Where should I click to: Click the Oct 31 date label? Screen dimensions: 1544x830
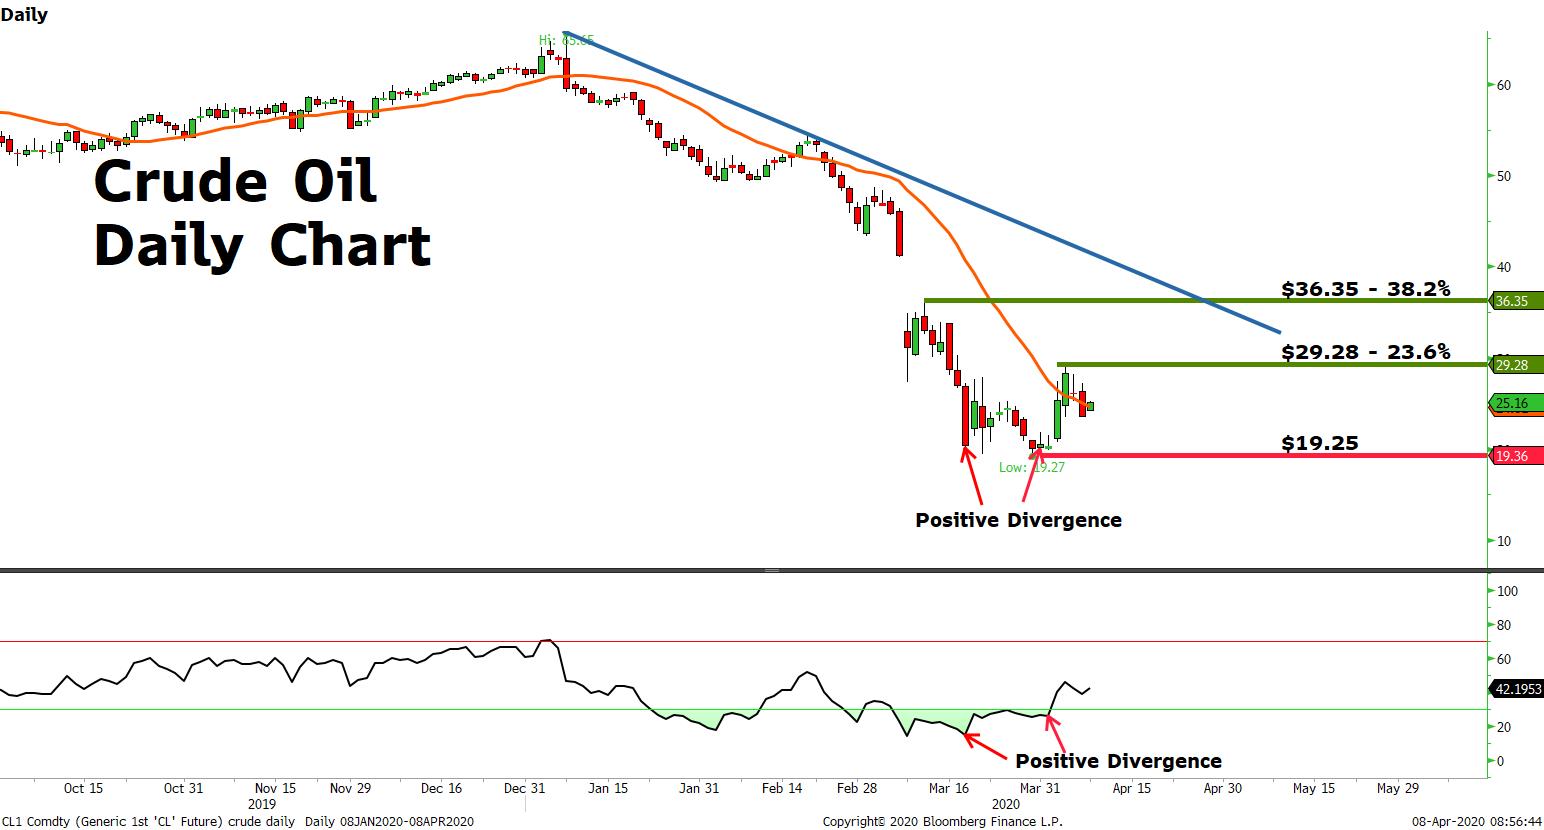click(183, 788)
